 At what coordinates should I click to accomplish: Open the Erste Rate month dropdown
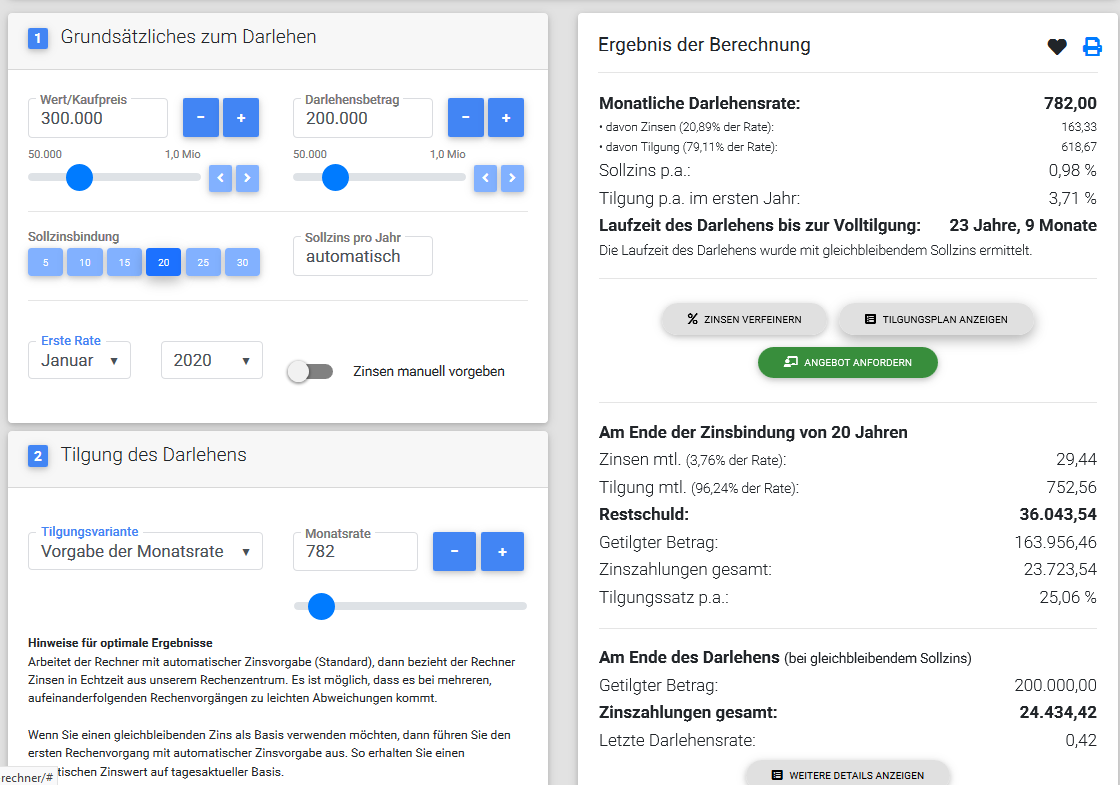[79, 360]
